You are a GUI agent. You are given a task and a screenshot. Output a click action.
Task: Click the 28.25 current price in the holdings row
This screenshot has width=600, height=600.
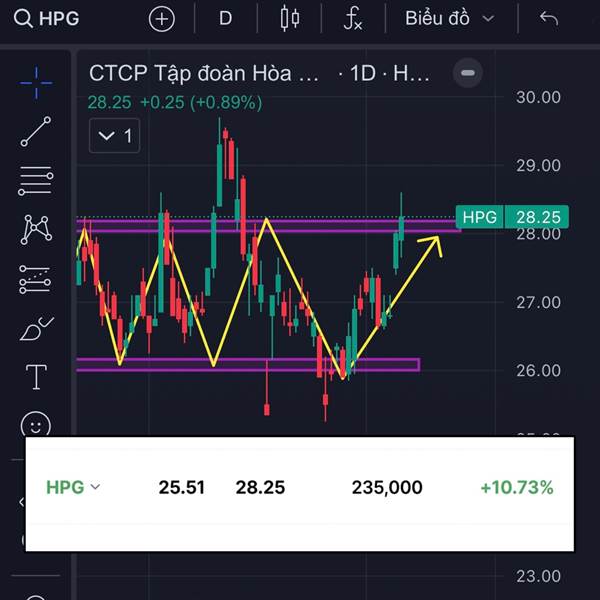coord(260,488)
